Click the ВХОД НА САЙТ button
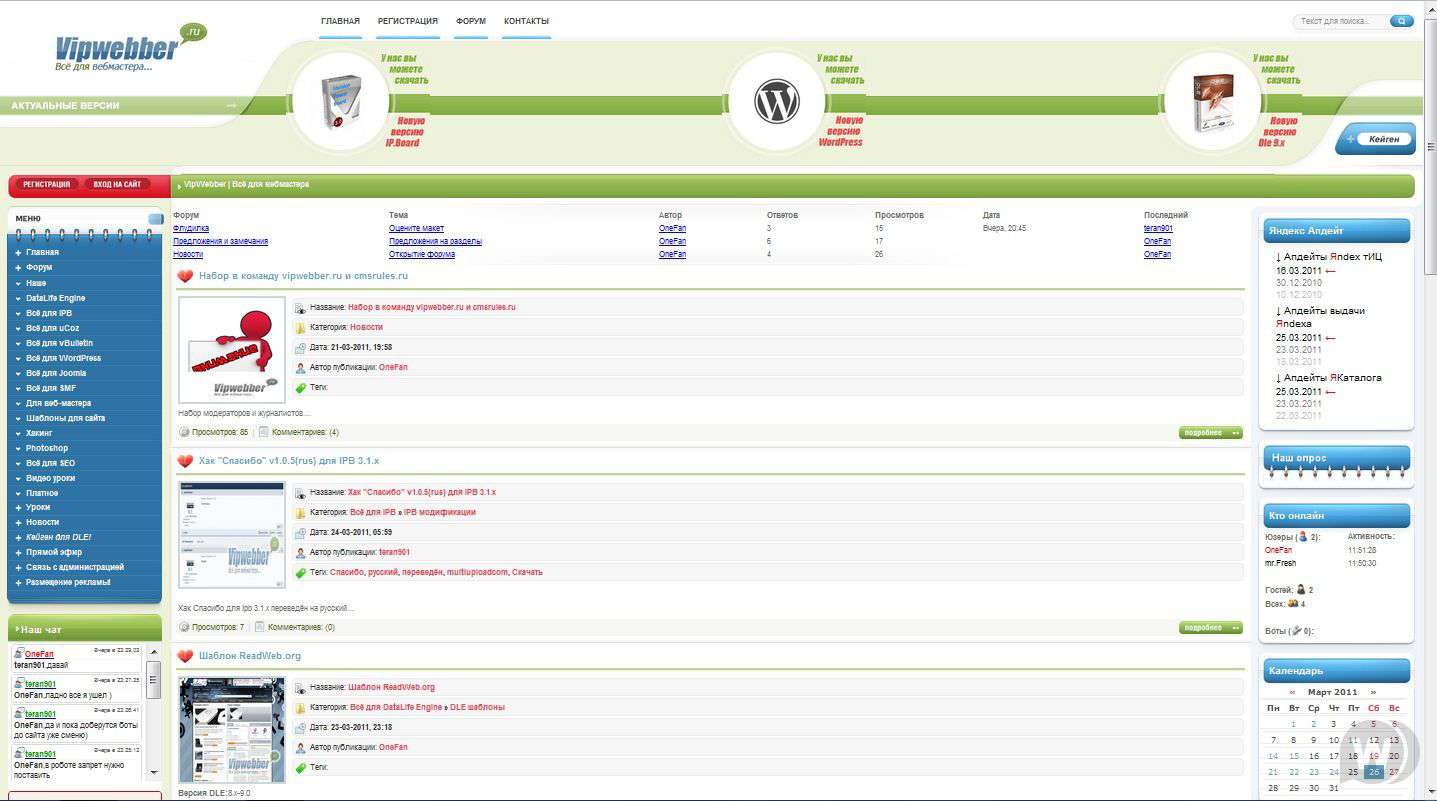1437x801 pixels. click(117, 184)
